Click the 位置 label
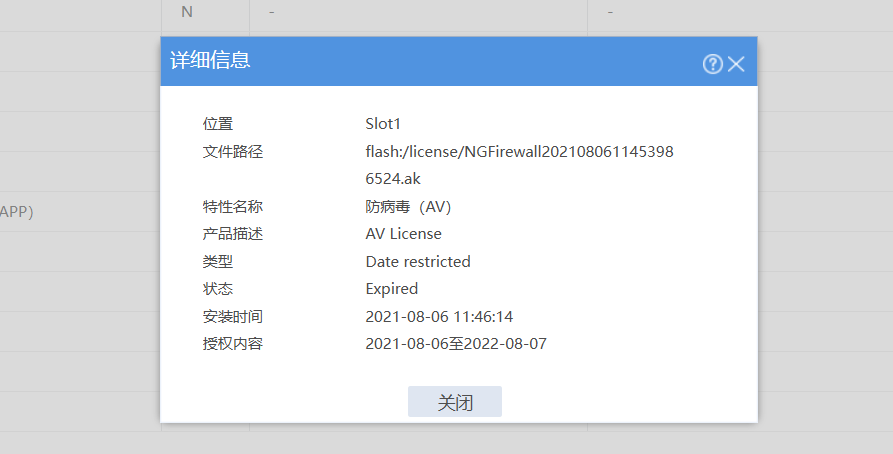 (218, 124)
